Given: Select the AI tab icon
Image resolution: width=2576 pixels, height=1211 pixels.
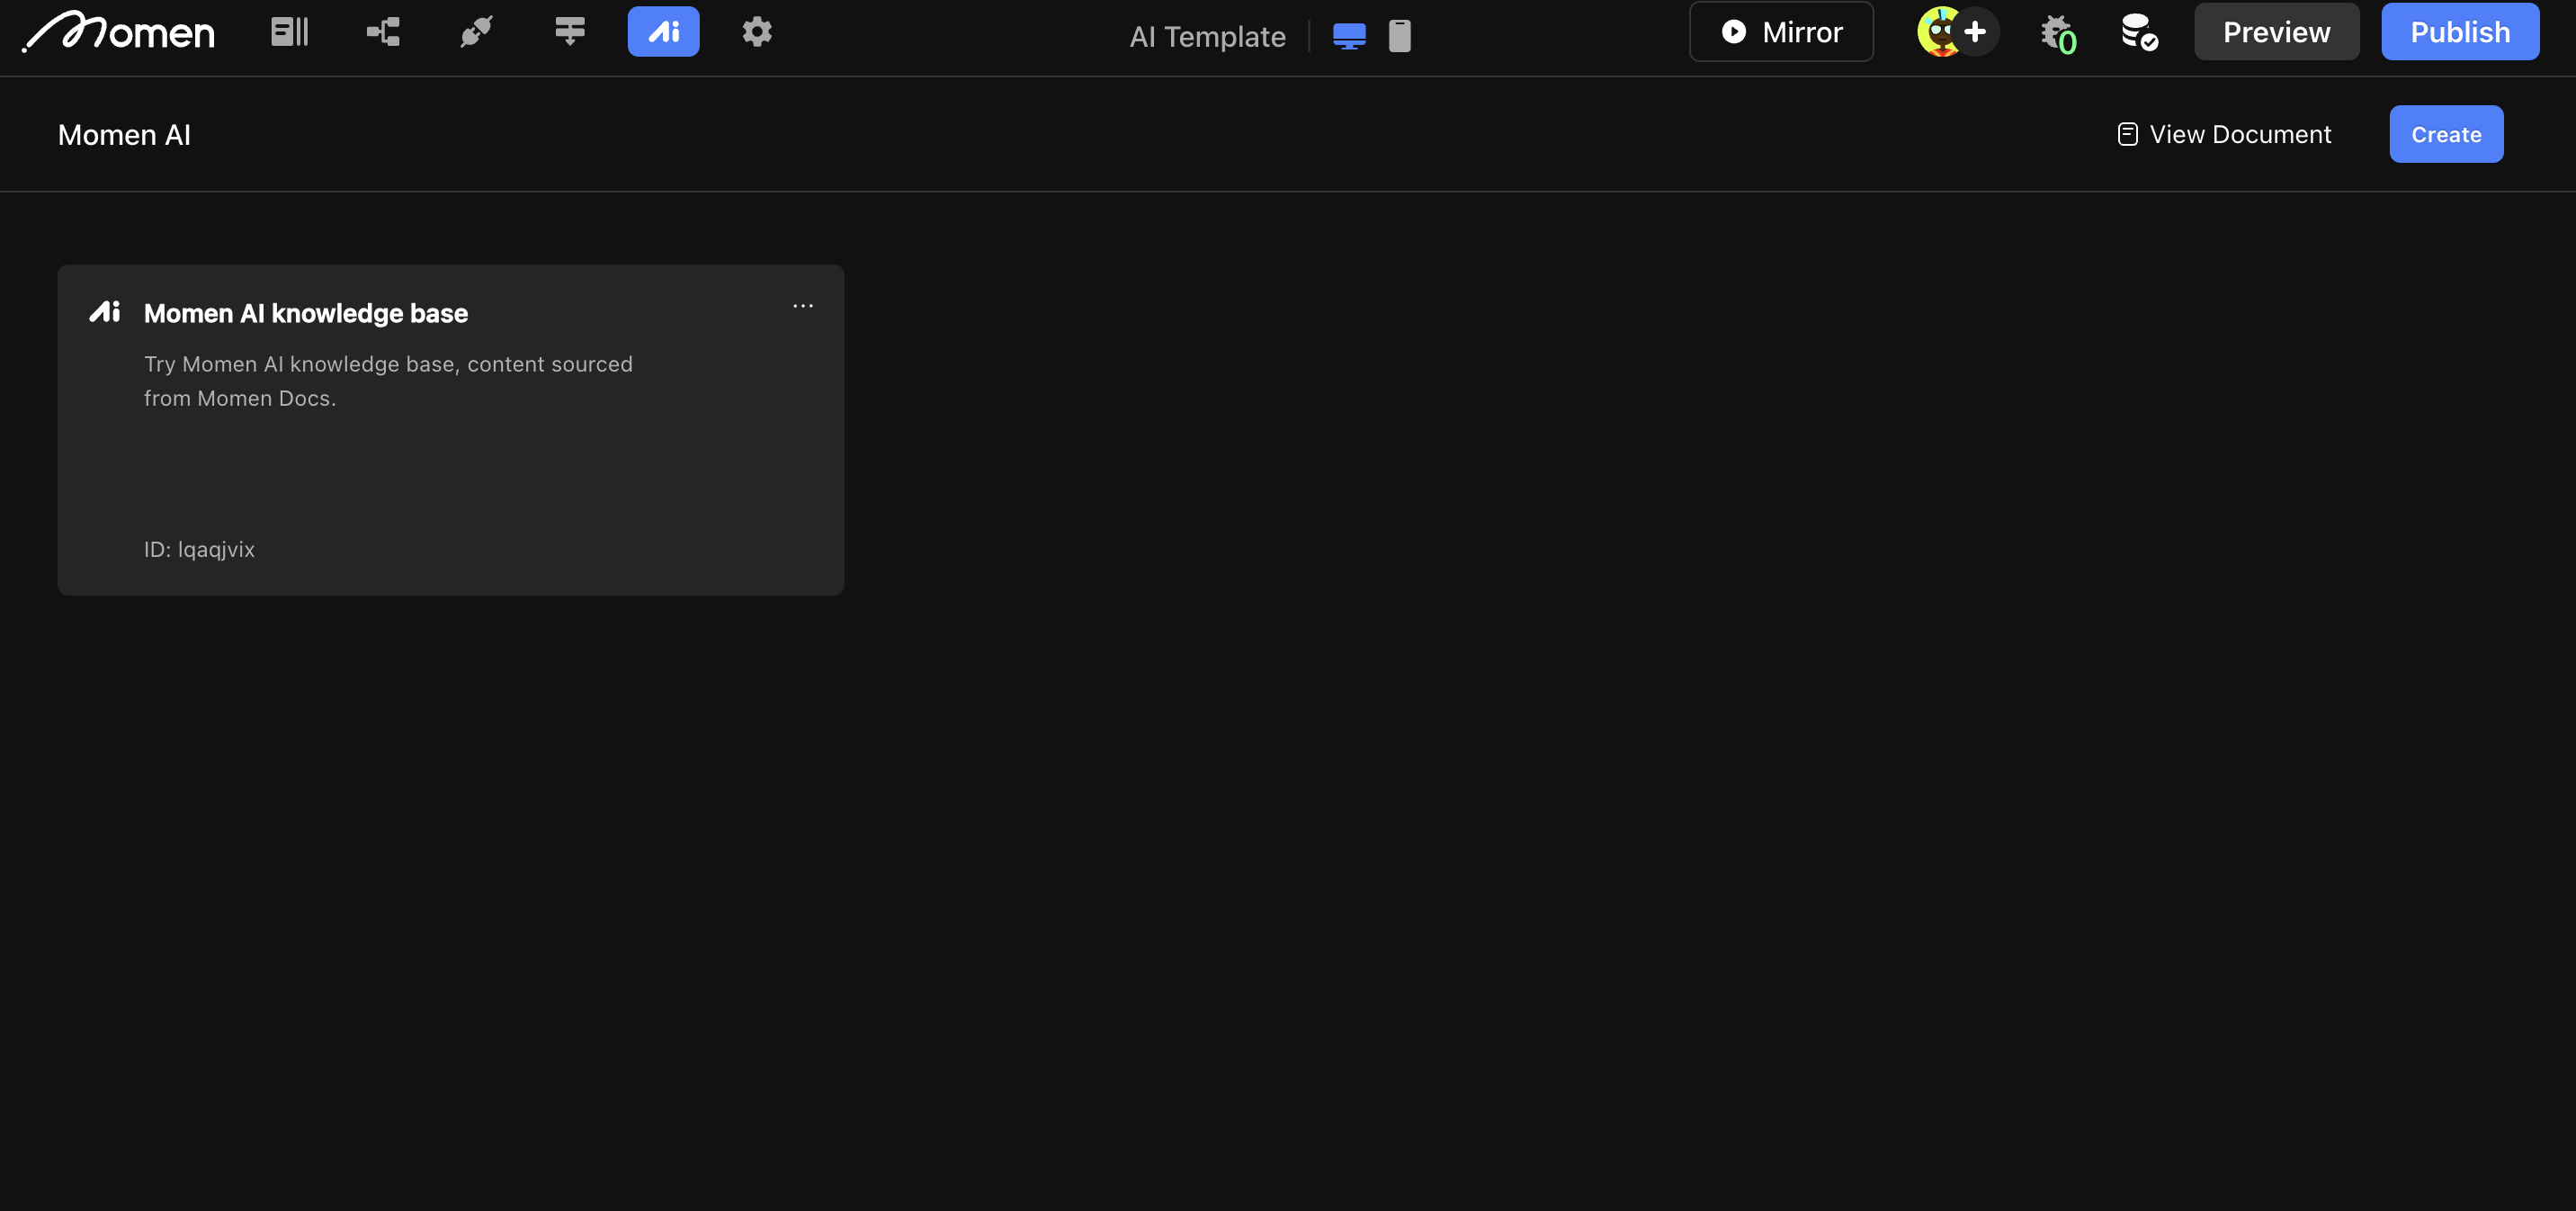Looking at the screenshot, I should point(663,32).
